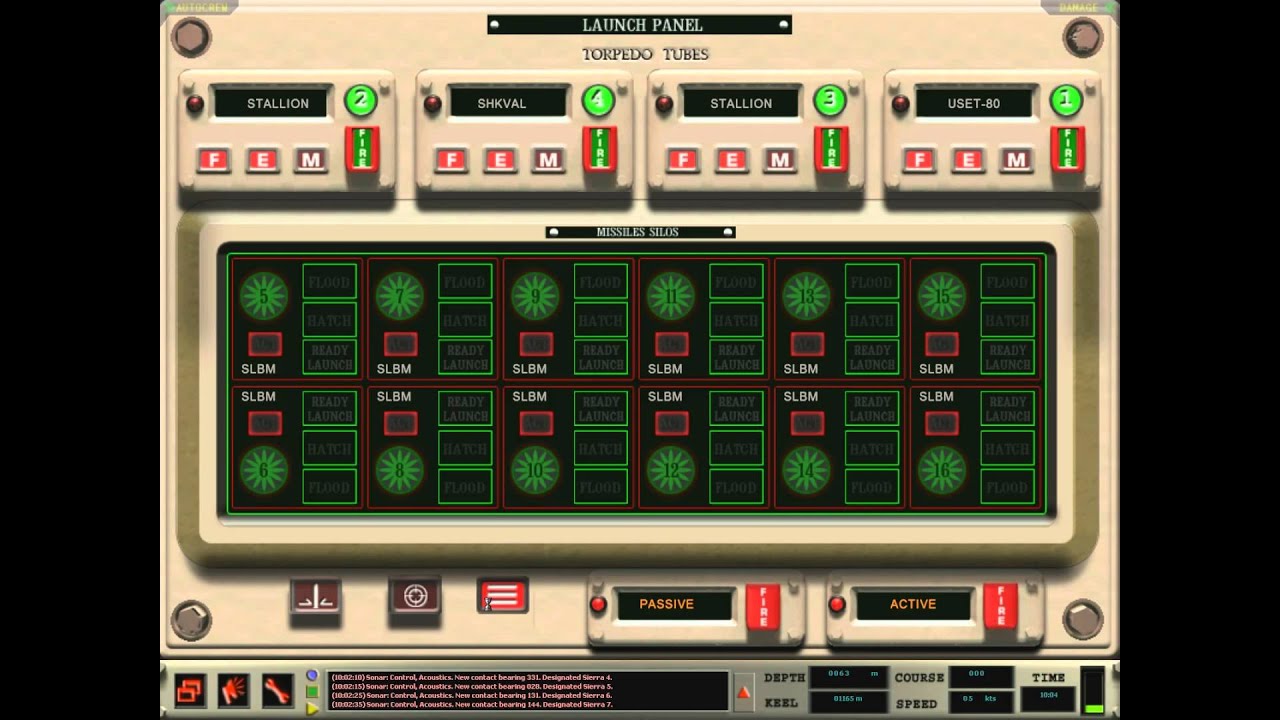The height and width of the screenshot is (720, 1280).
Task: Select the green tube number 2 indicator
Action: pos(360,100)
